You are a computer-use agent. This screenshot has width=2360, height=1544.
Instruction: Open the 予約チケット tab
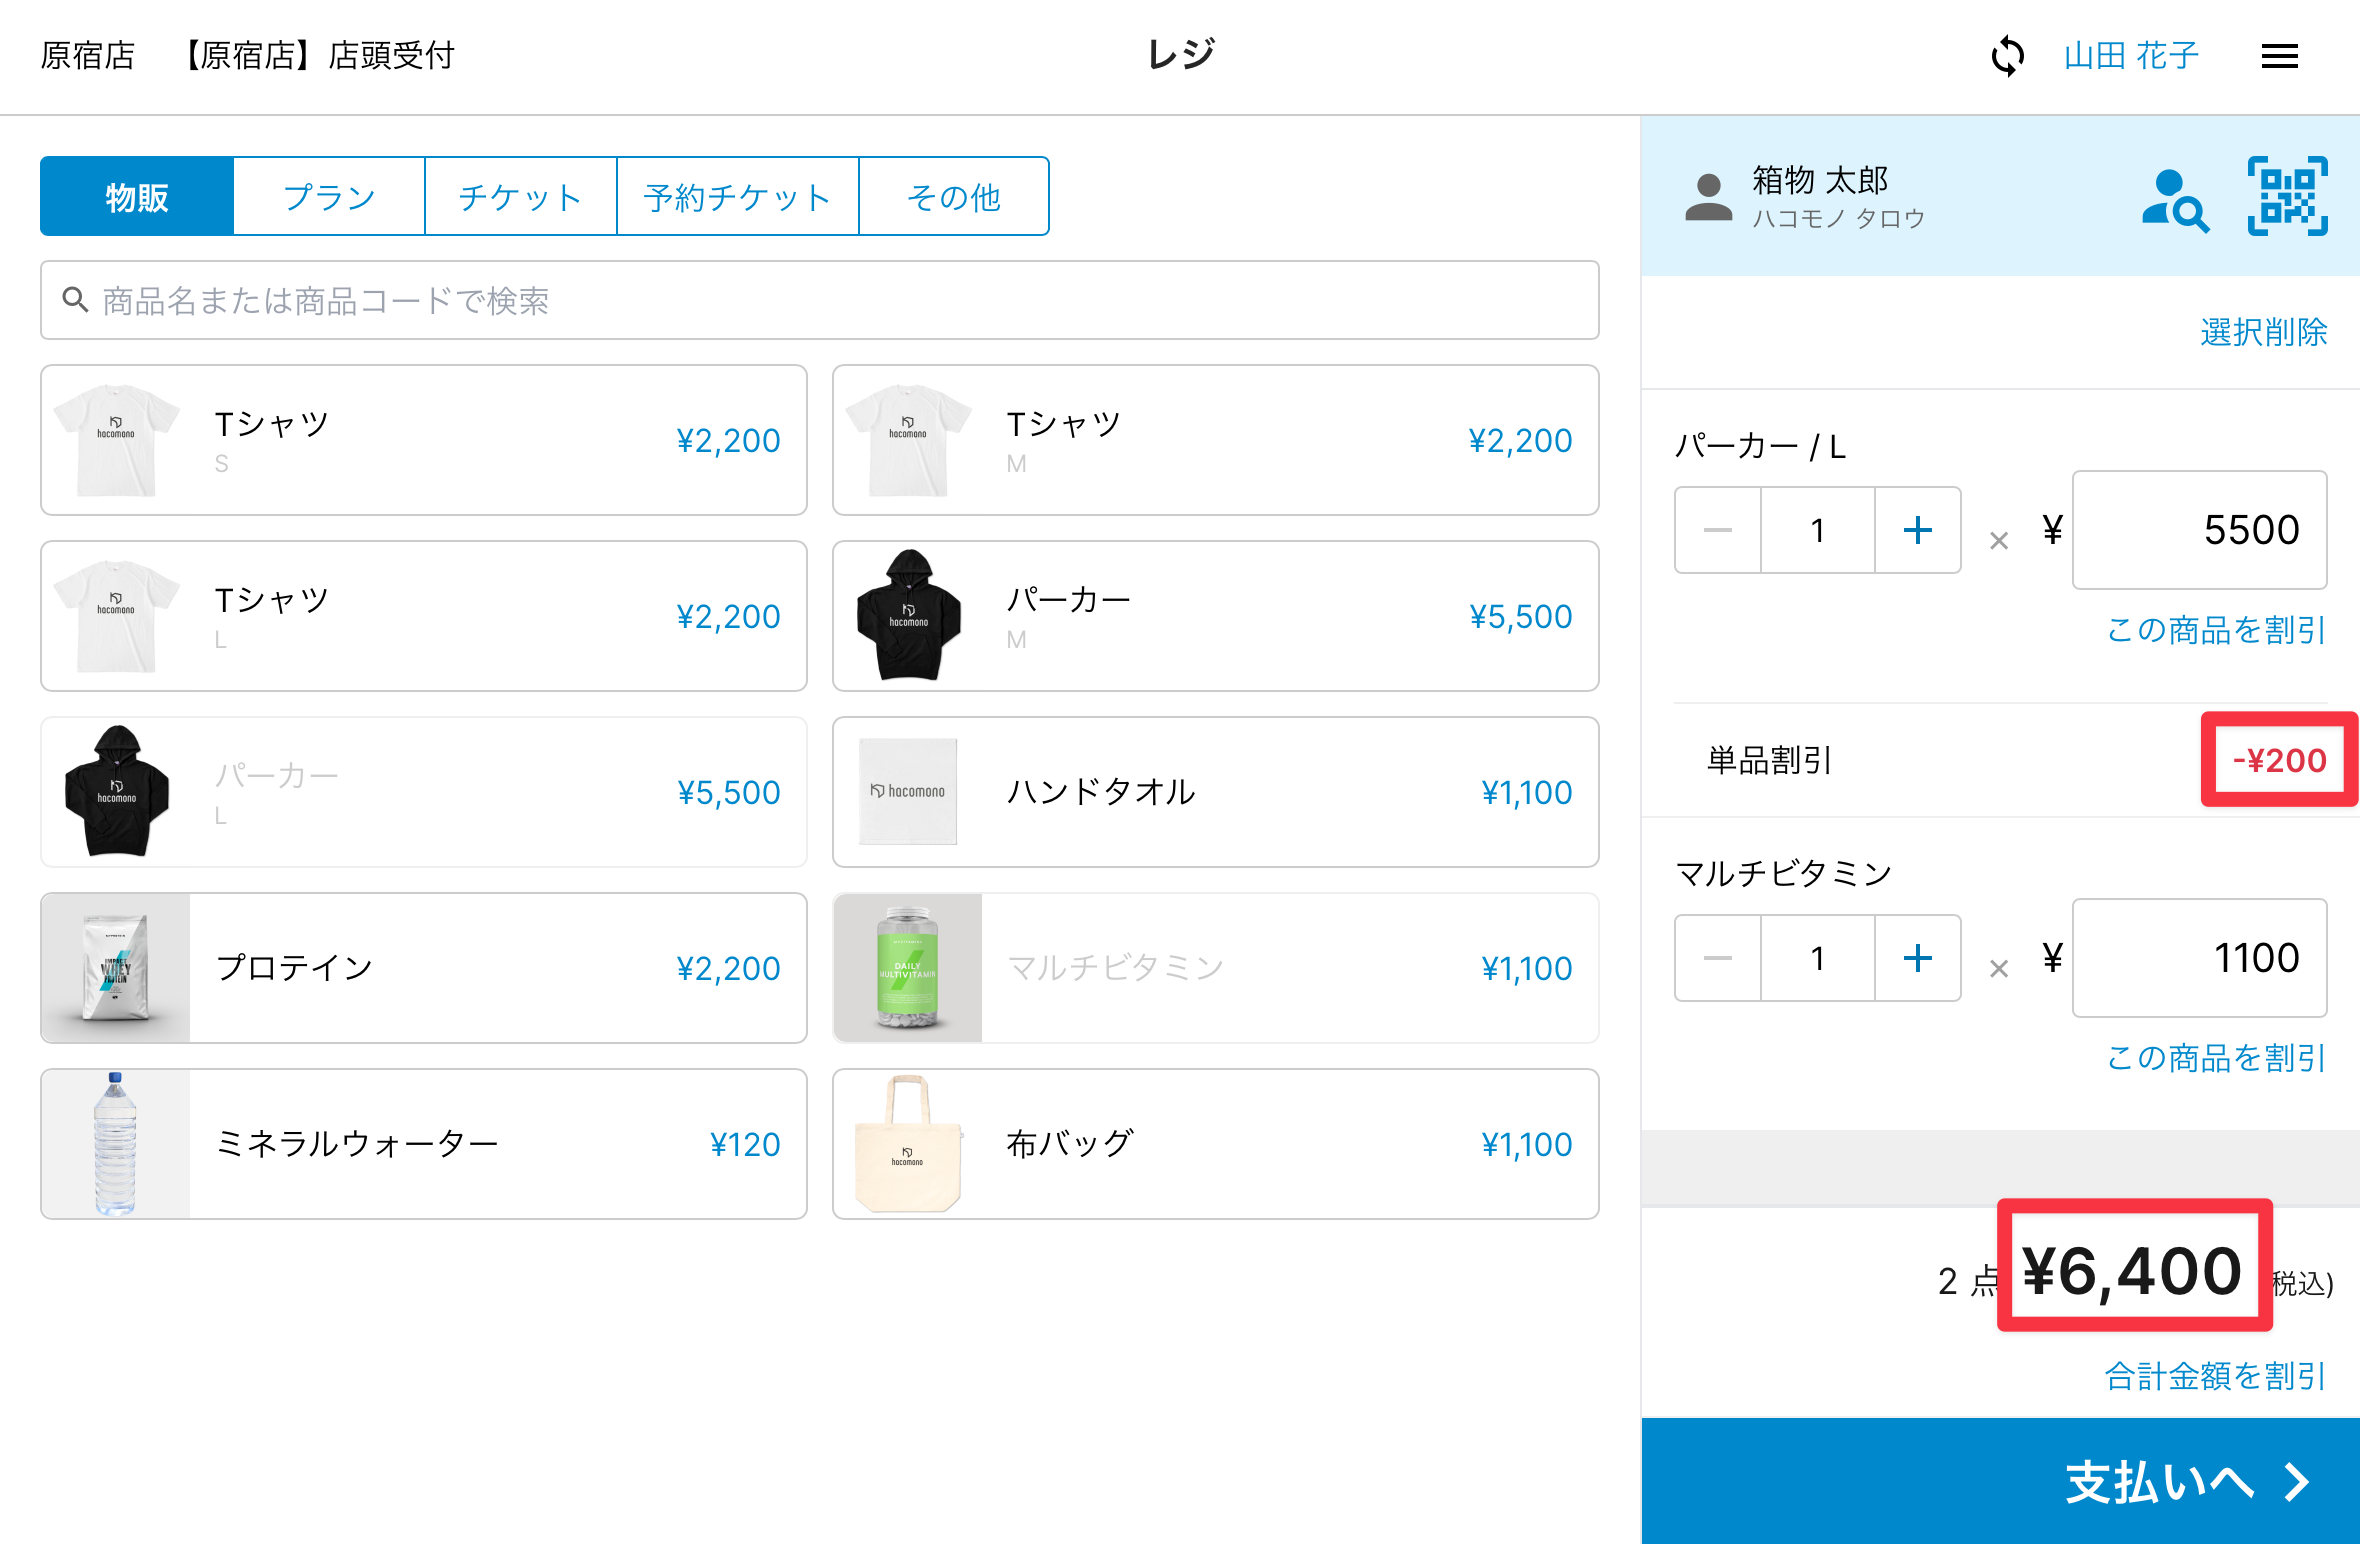[737, 197]
